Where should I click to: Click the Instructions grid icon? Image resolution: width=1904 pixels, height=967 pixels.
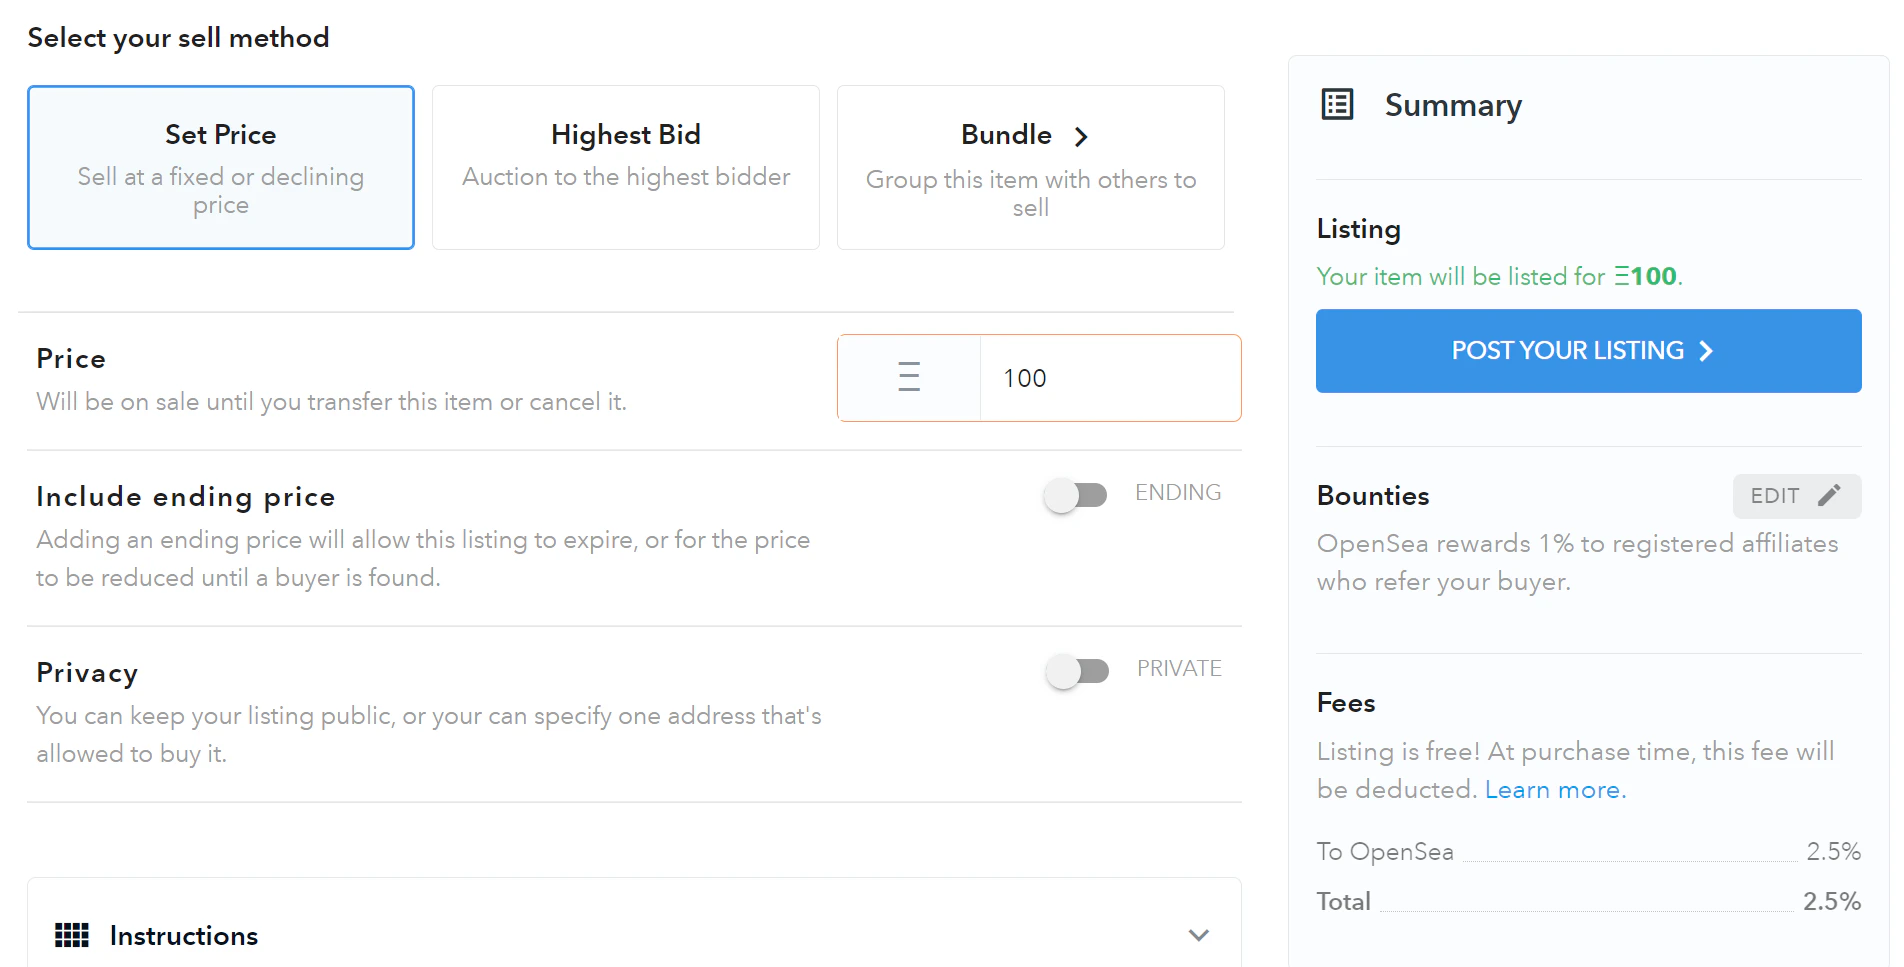[71, 935]
